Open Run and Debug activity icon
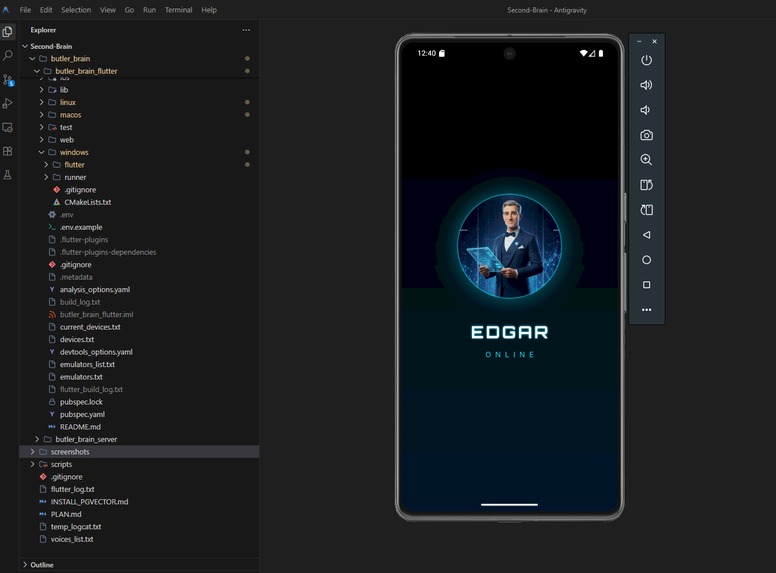Screen dimensions: 776x573 coord(7,103)
